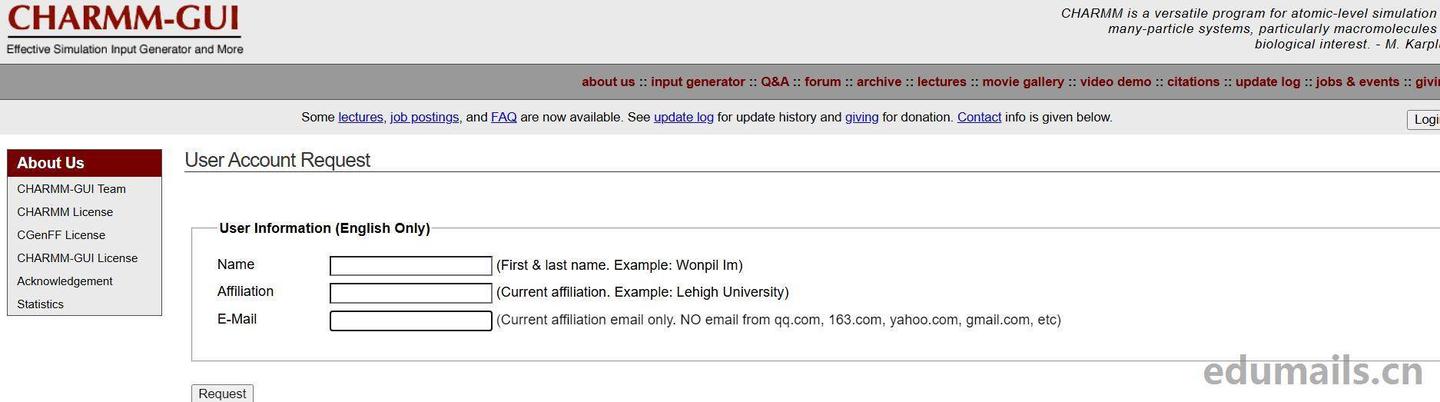Click the E-Mail input box
This screenshot has width=1440, height=402.
tap(411, 321)
